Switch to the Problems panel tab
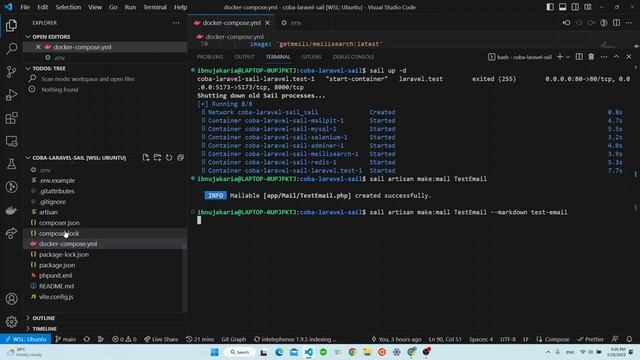Image resolution: width=640 pixels, height=360 pixels. pyautogui.click(x=210, y=57)
